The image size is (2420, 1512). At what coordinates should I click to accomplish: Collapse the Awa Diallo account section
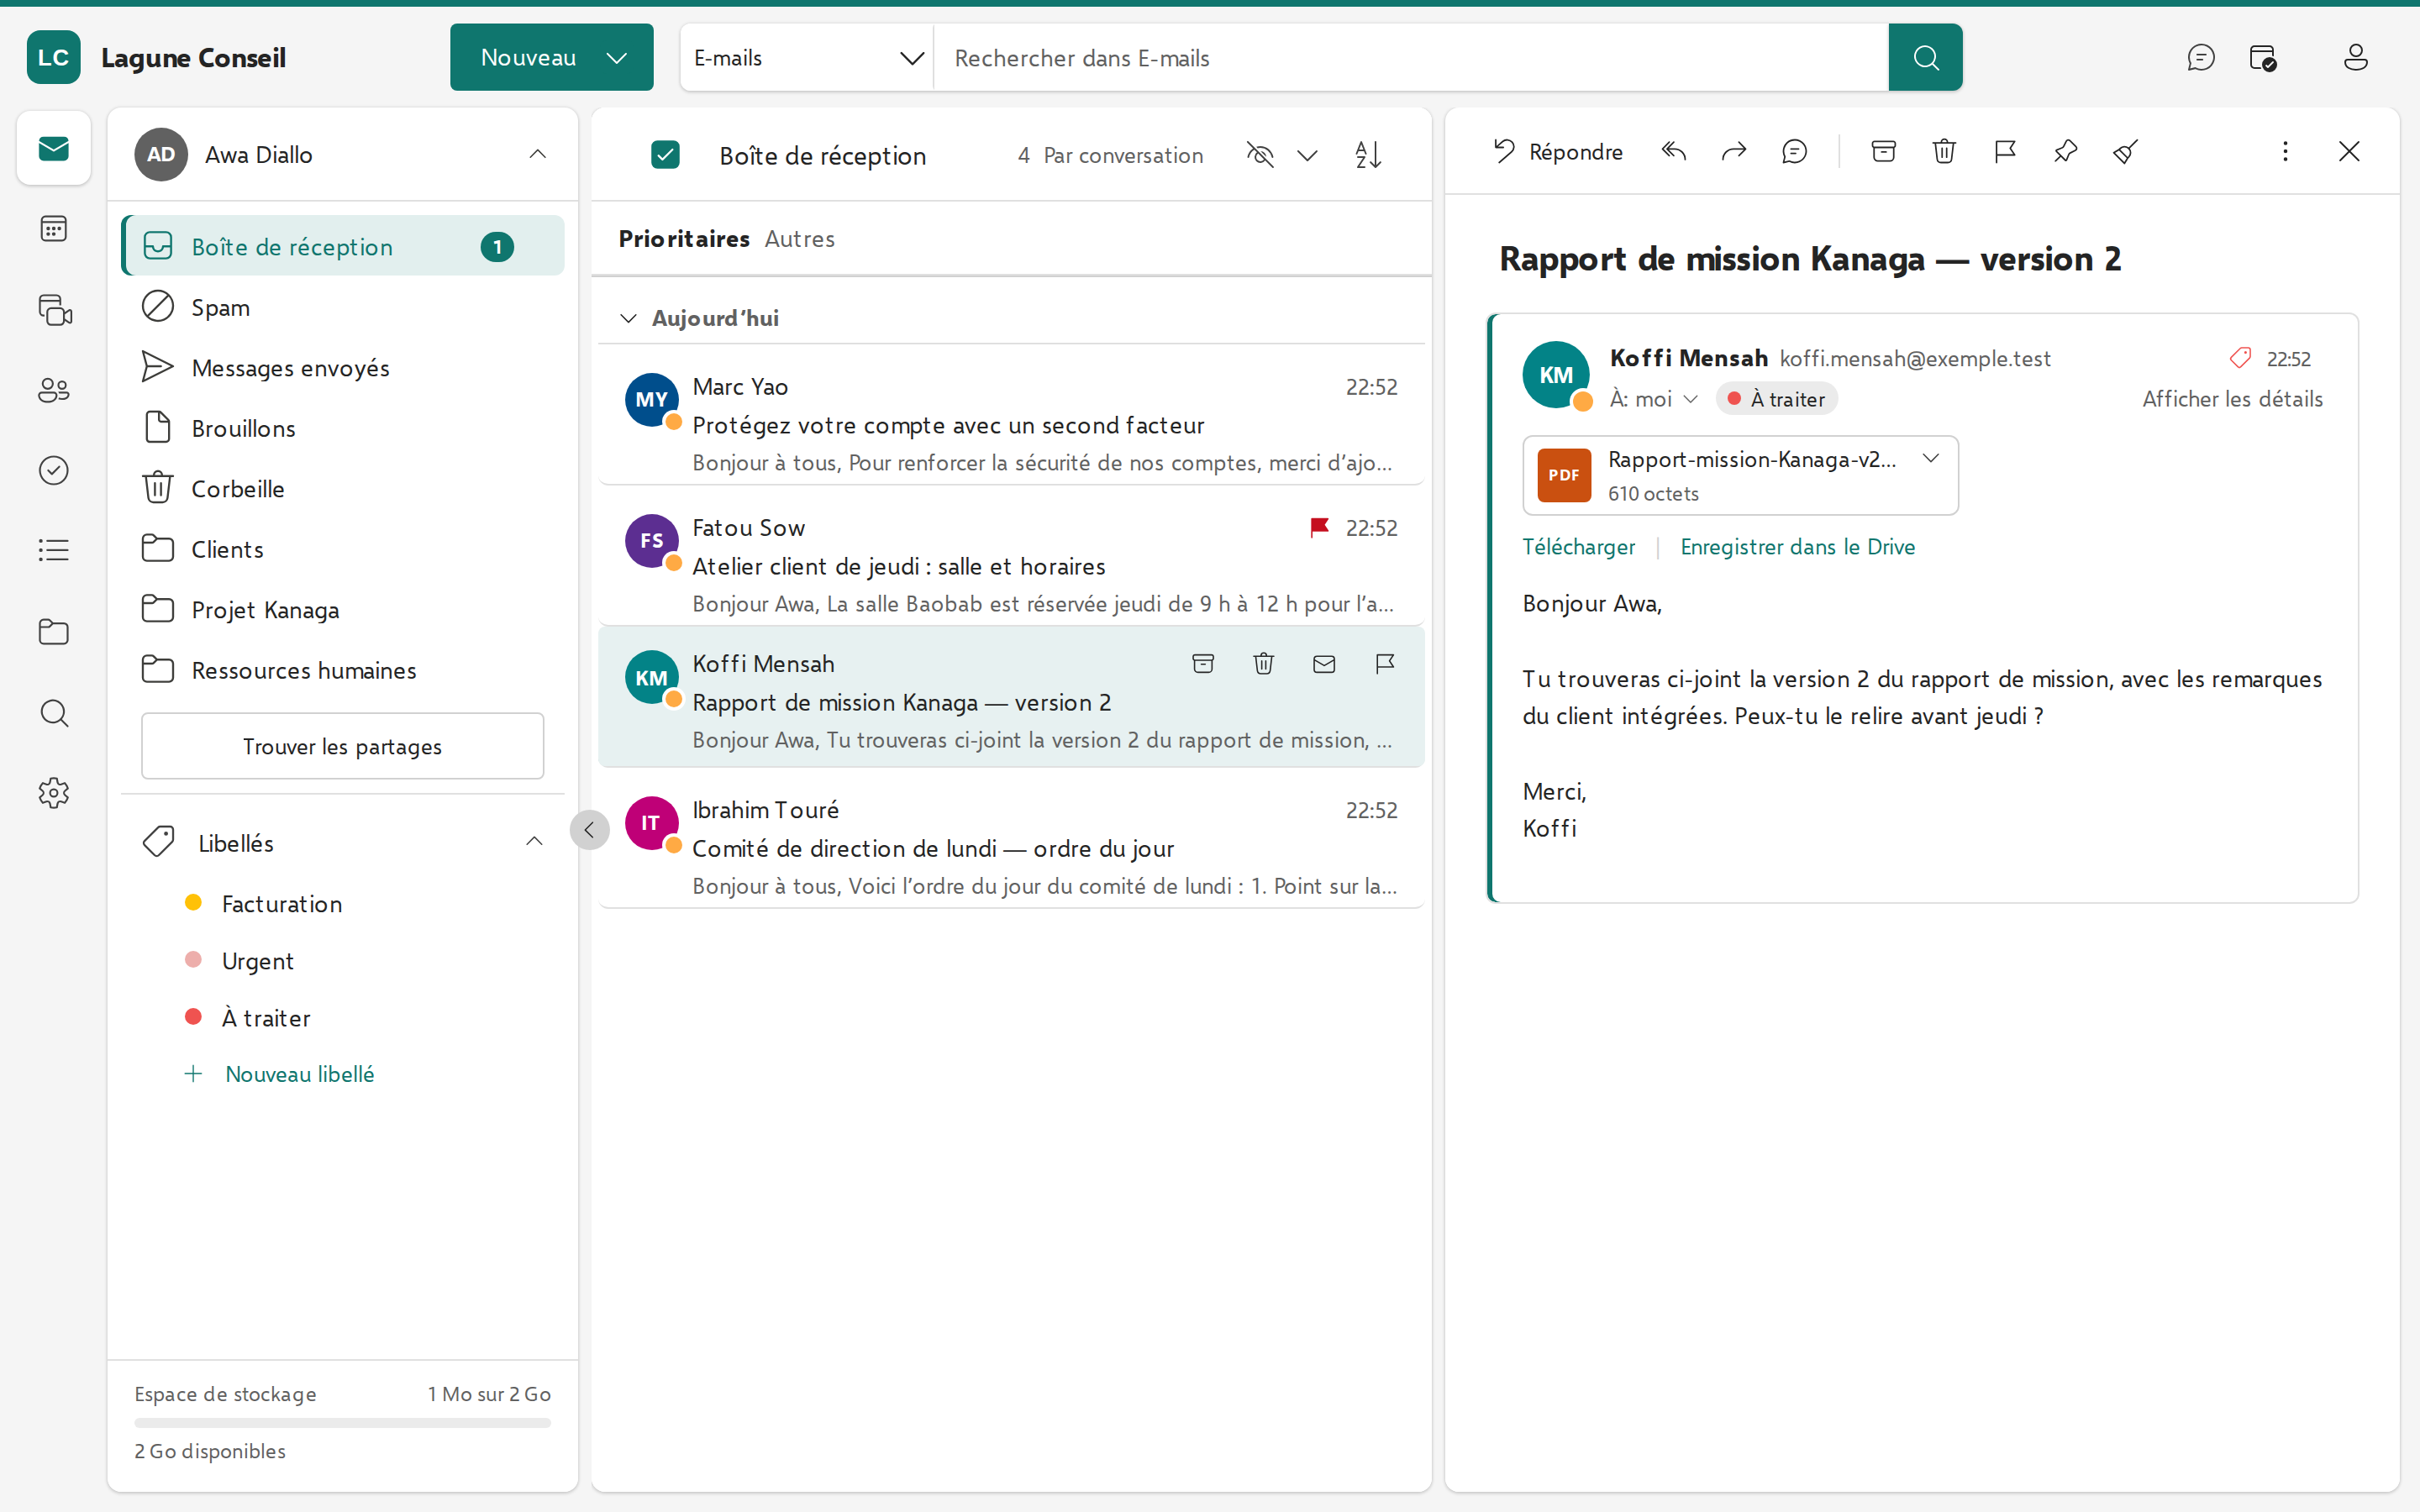tap(538, 154)
